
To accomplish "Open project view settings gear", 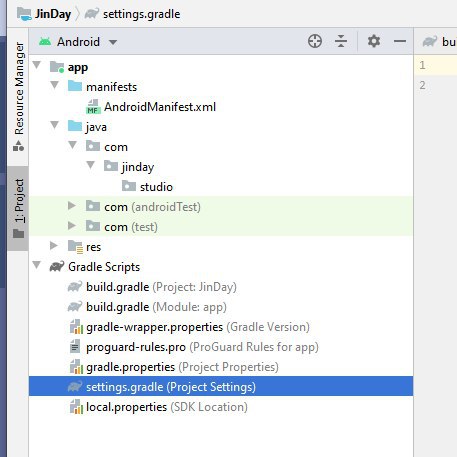I will click(374, 41).
